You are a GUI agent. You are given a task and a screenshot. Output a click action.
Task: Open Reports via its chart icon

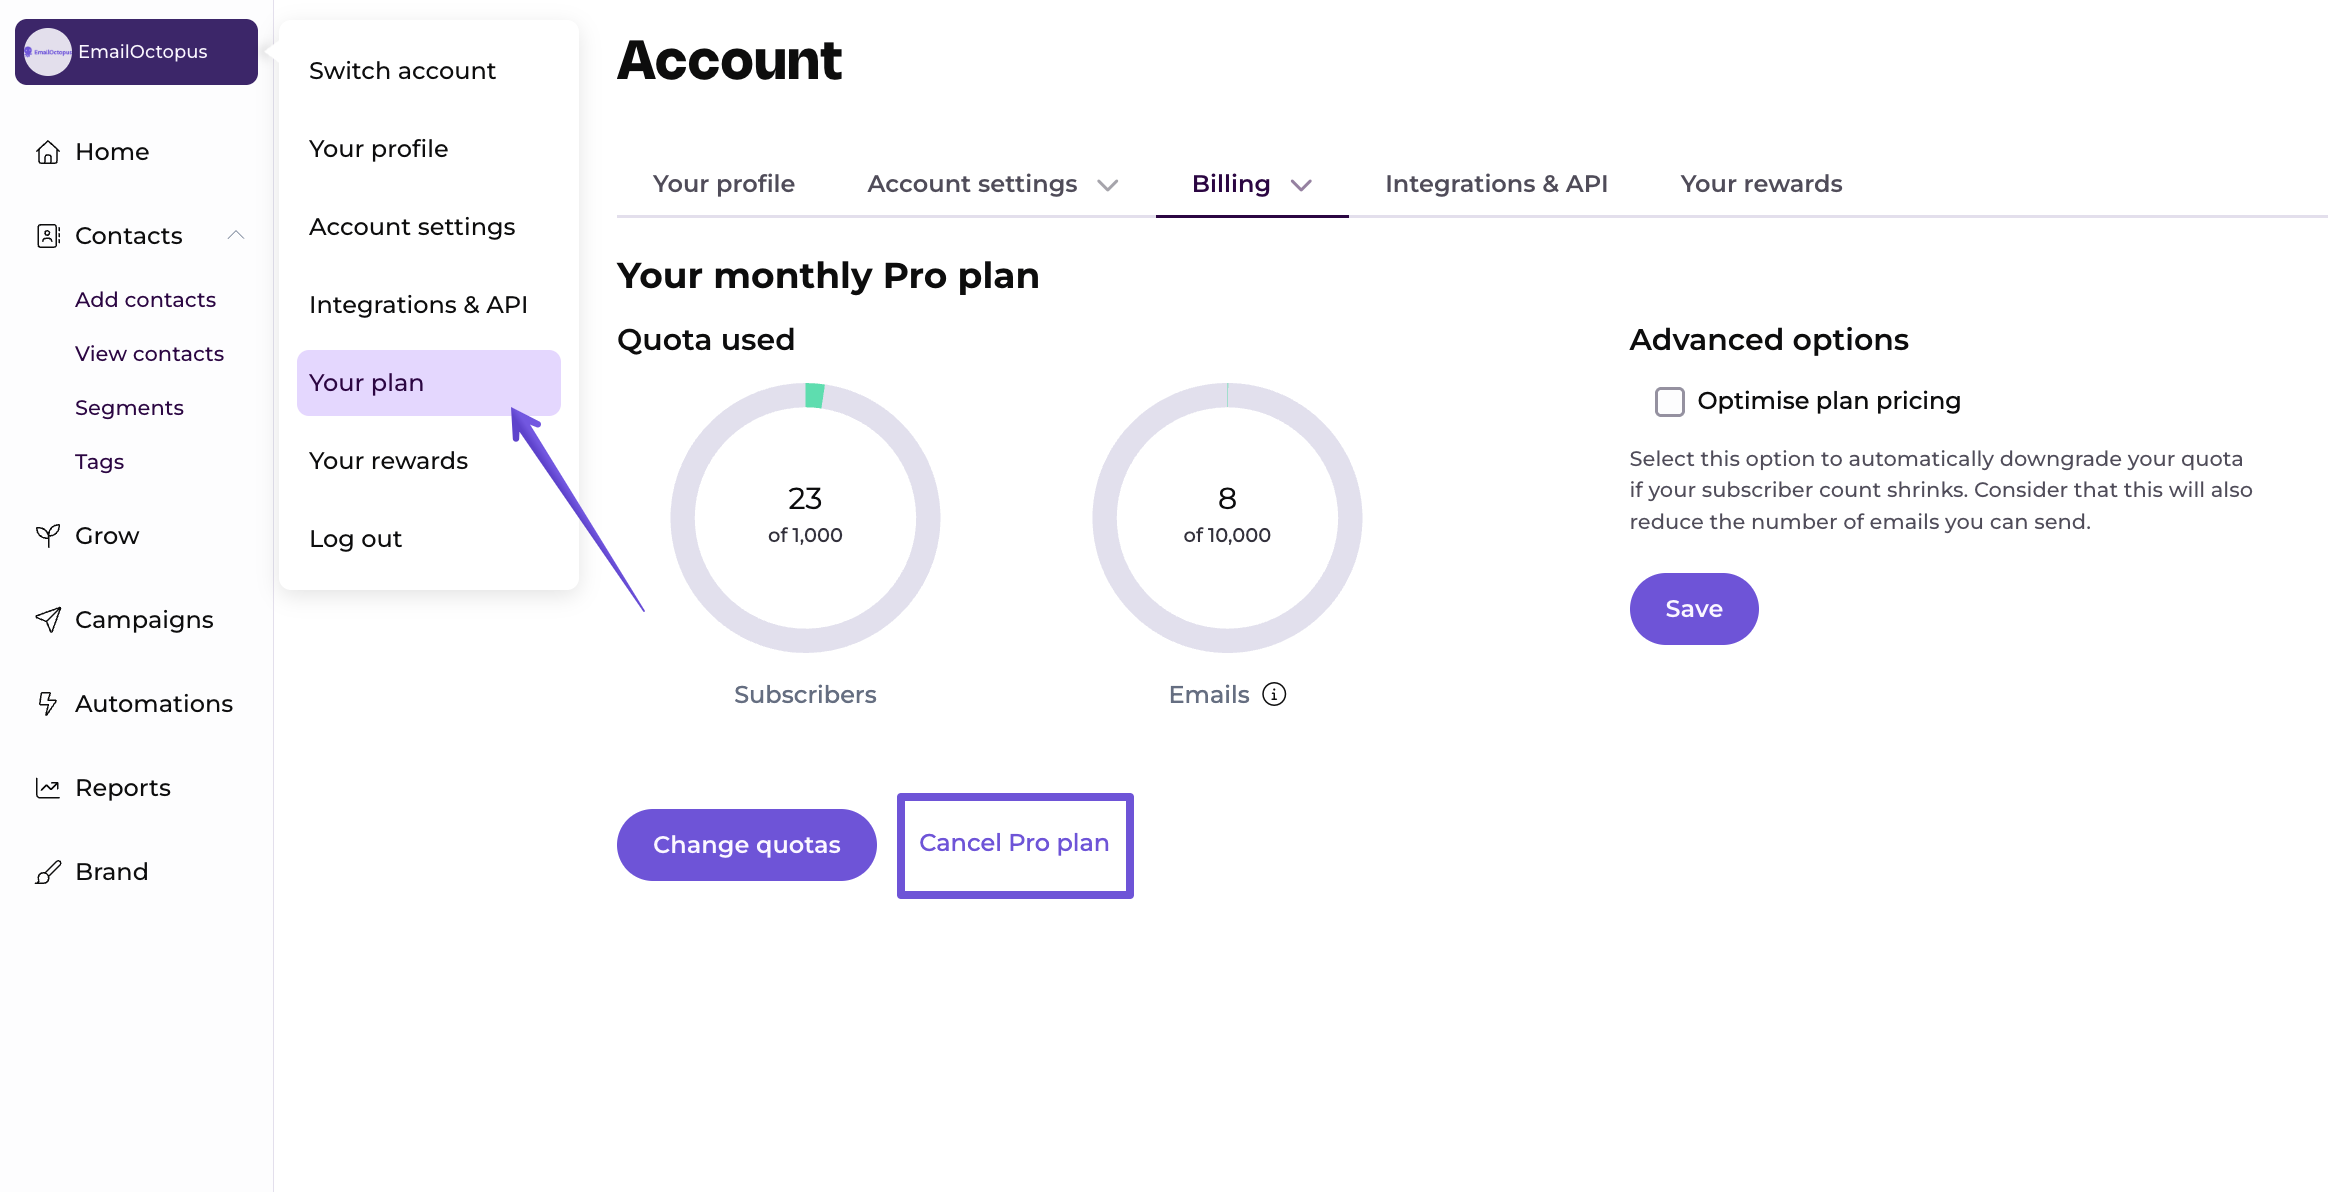pyautogui.click(x=47, y=787)
